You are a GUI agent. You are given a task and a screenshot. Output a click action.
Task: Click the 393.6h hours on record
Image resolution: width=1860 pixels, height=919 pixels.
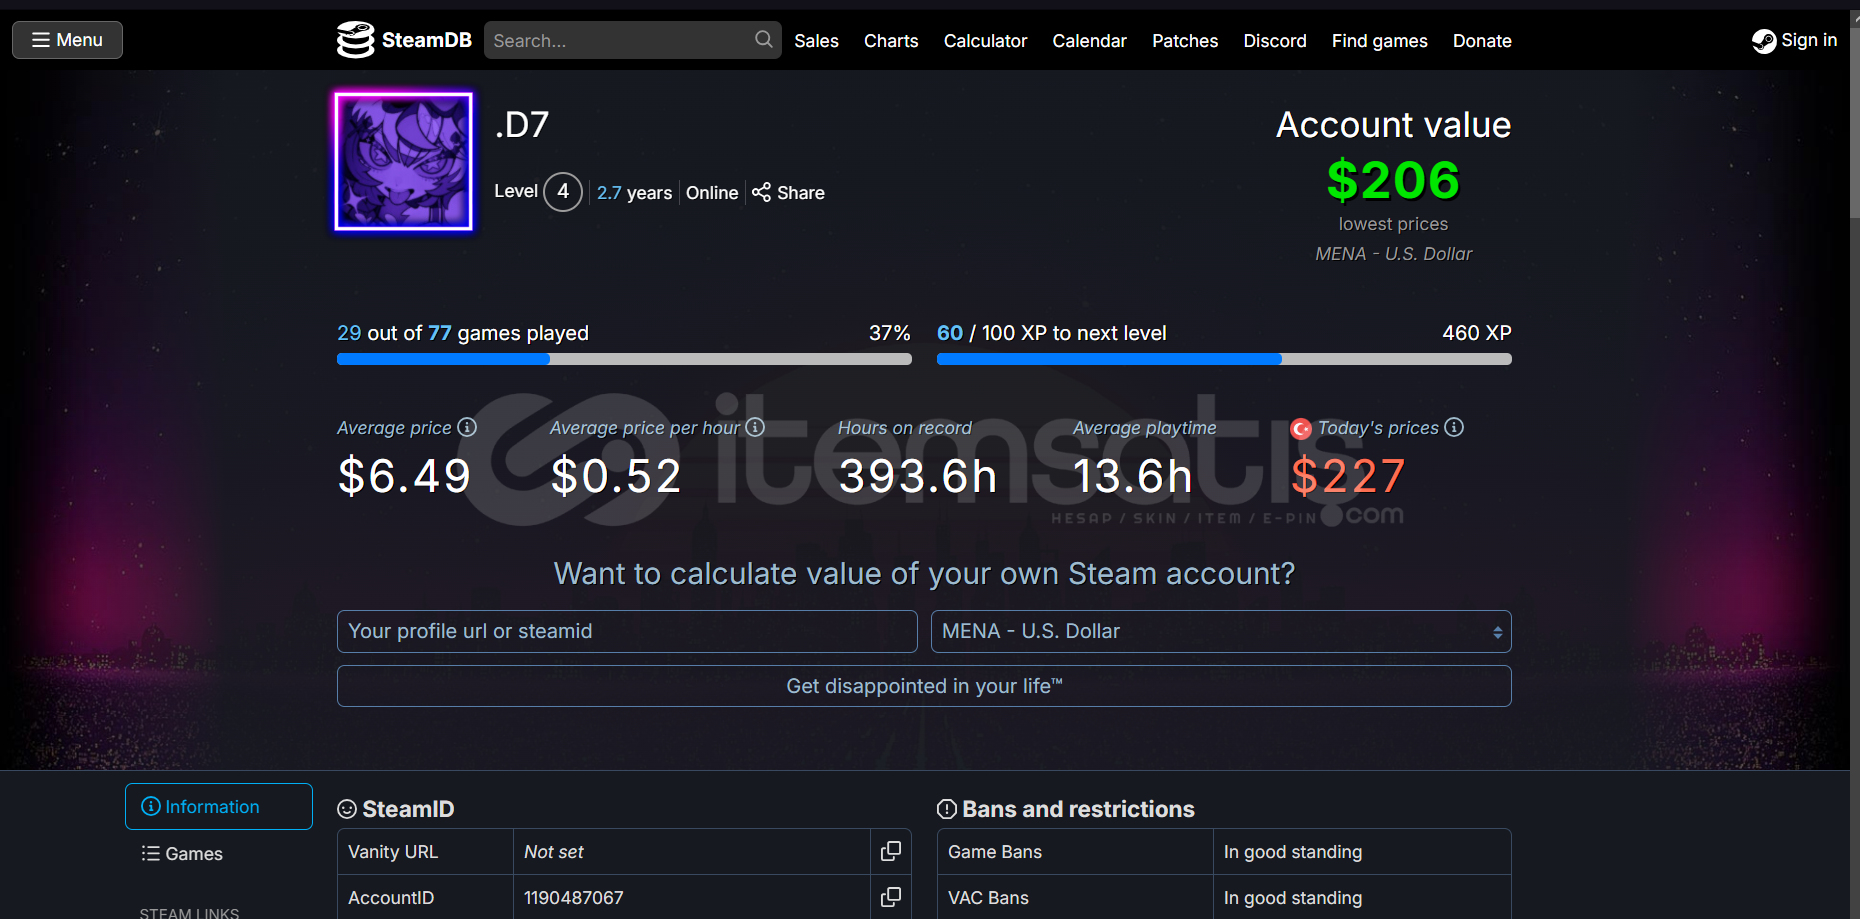click(918, 476)
